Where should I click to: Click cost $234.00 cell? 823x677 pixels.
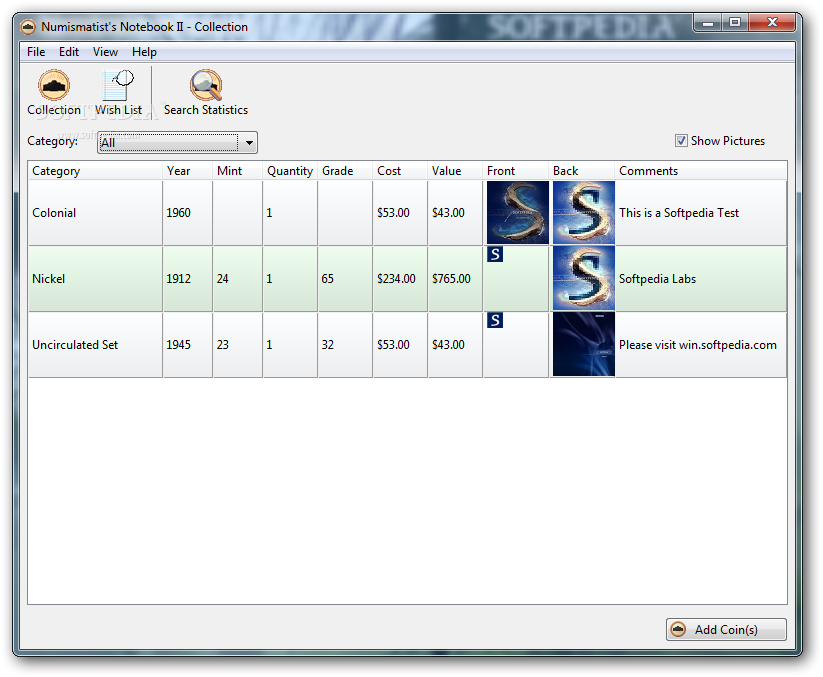(400, 279)
